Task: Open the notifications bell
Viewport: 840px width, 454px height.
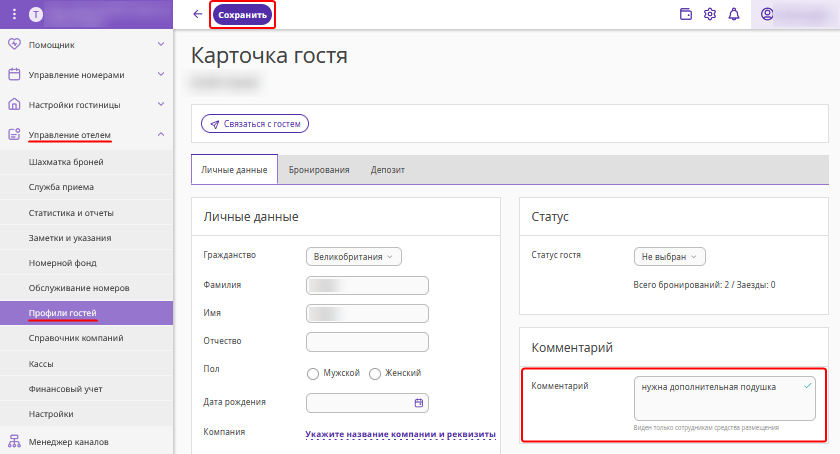Action: [734, 14]
